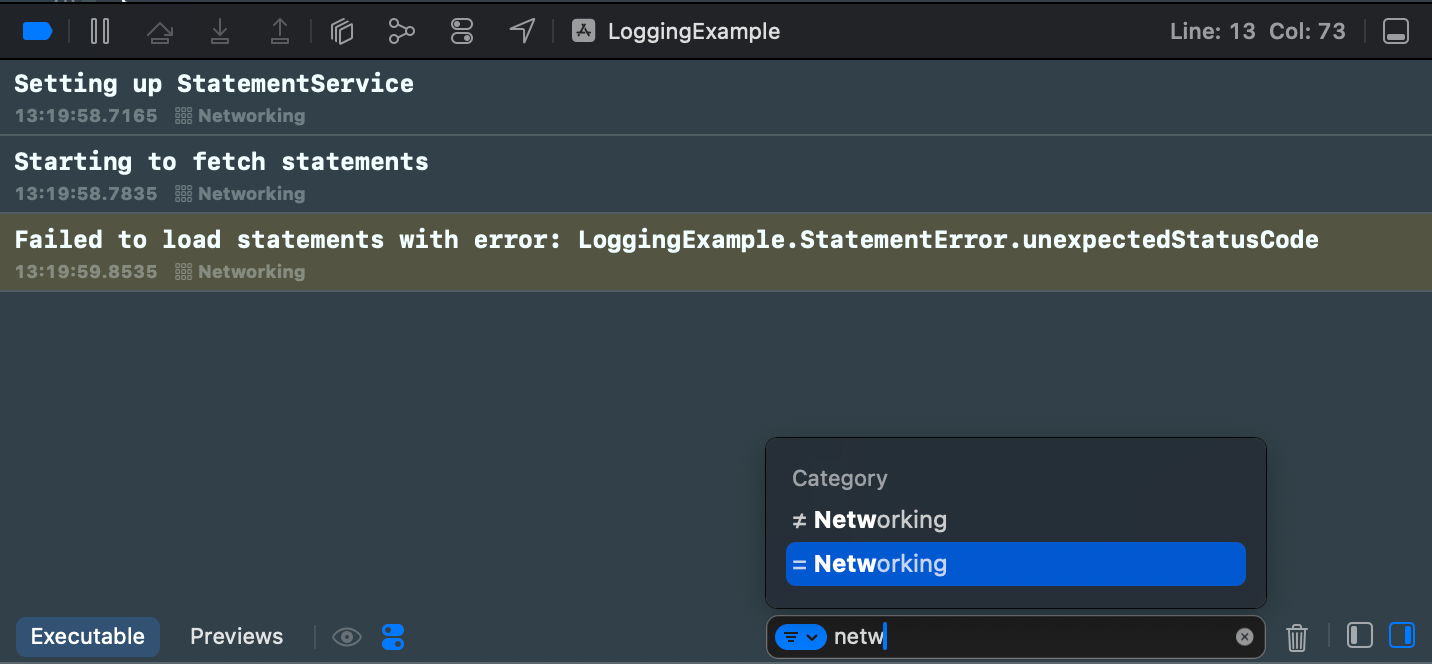
Task: Open the Debug View Hierarchy icon
Action: coord(343,32)
